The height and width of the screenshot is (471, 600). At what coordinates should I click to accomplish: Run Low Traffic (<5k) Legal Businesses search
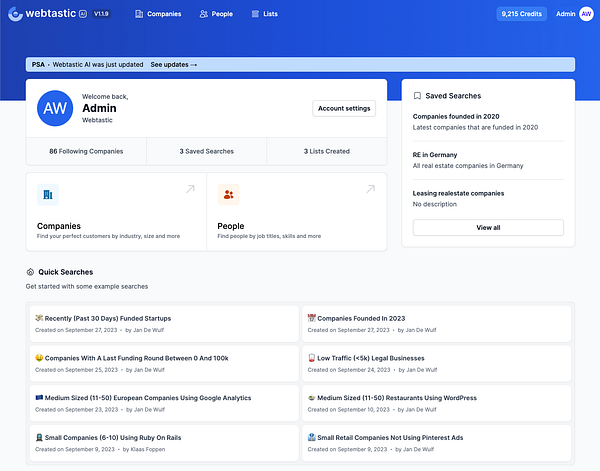[437, 363]
